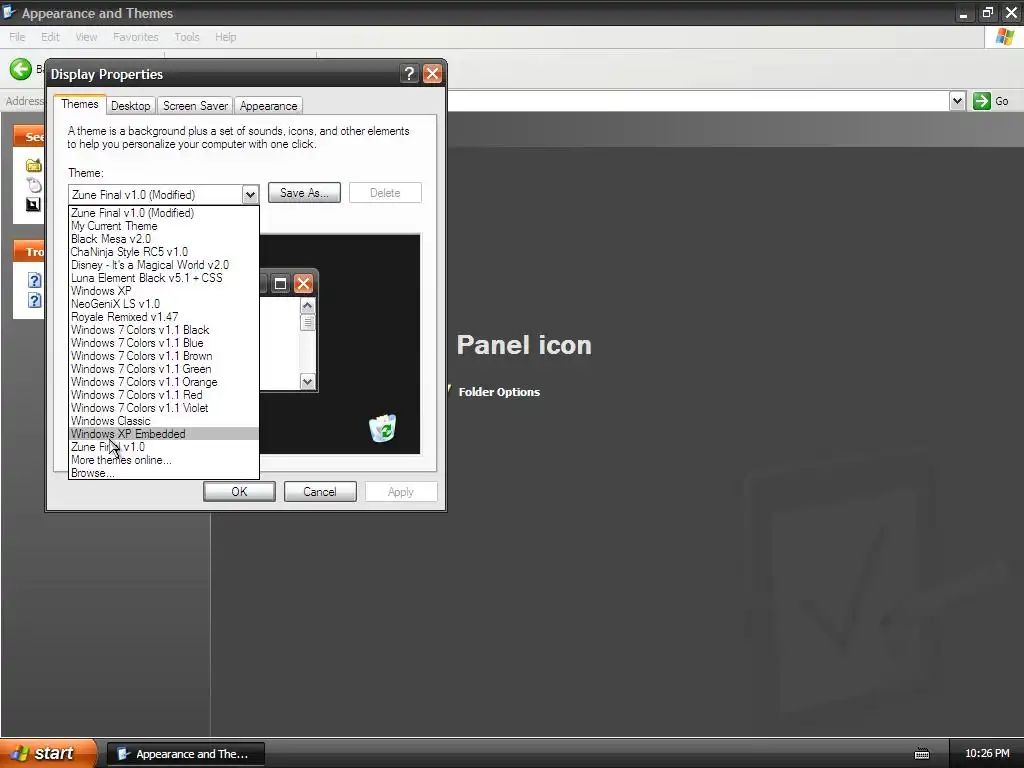Select Zune Final v1.0 theme entry

[164, 447]
